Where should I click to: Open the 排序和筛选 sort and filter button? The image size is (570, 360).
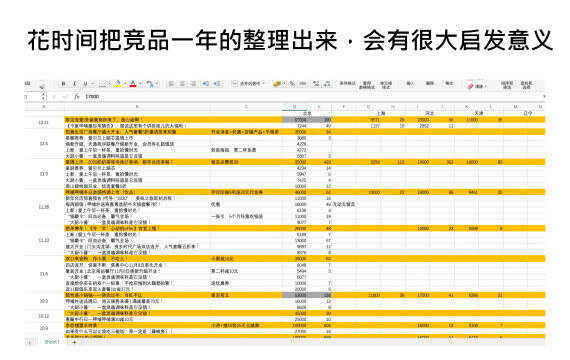click(x=507, y=85)
